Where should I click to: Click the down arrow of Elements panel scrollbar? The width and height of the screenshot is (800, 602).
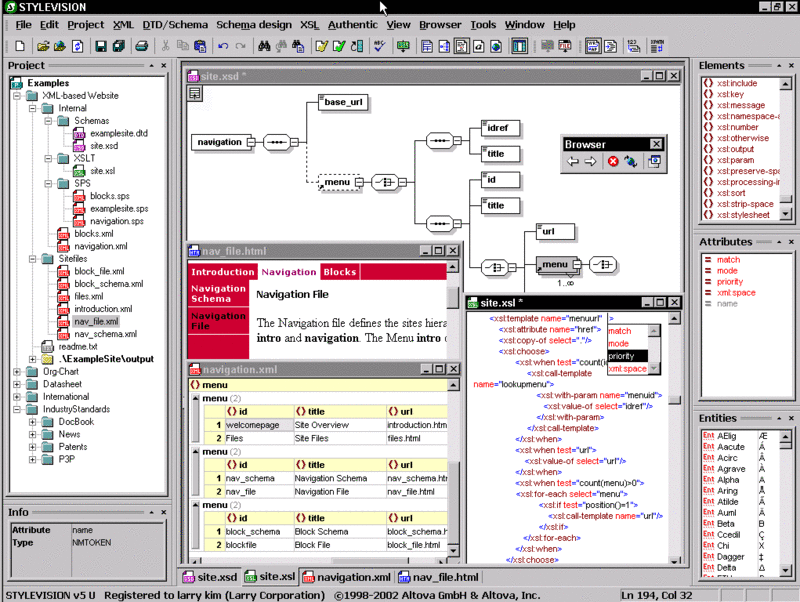click(x=786, y=213)
